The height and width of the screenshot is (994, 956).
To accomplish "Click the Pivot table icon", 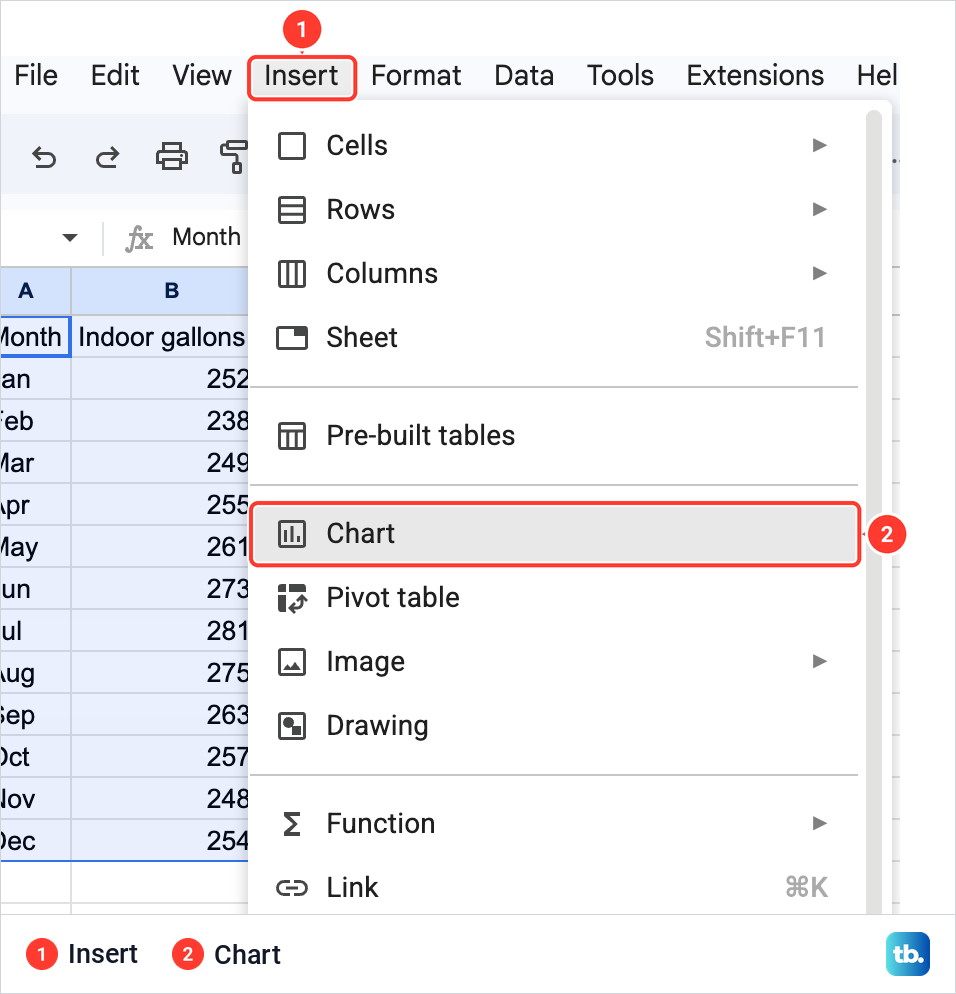I will [x=292, y=598].
